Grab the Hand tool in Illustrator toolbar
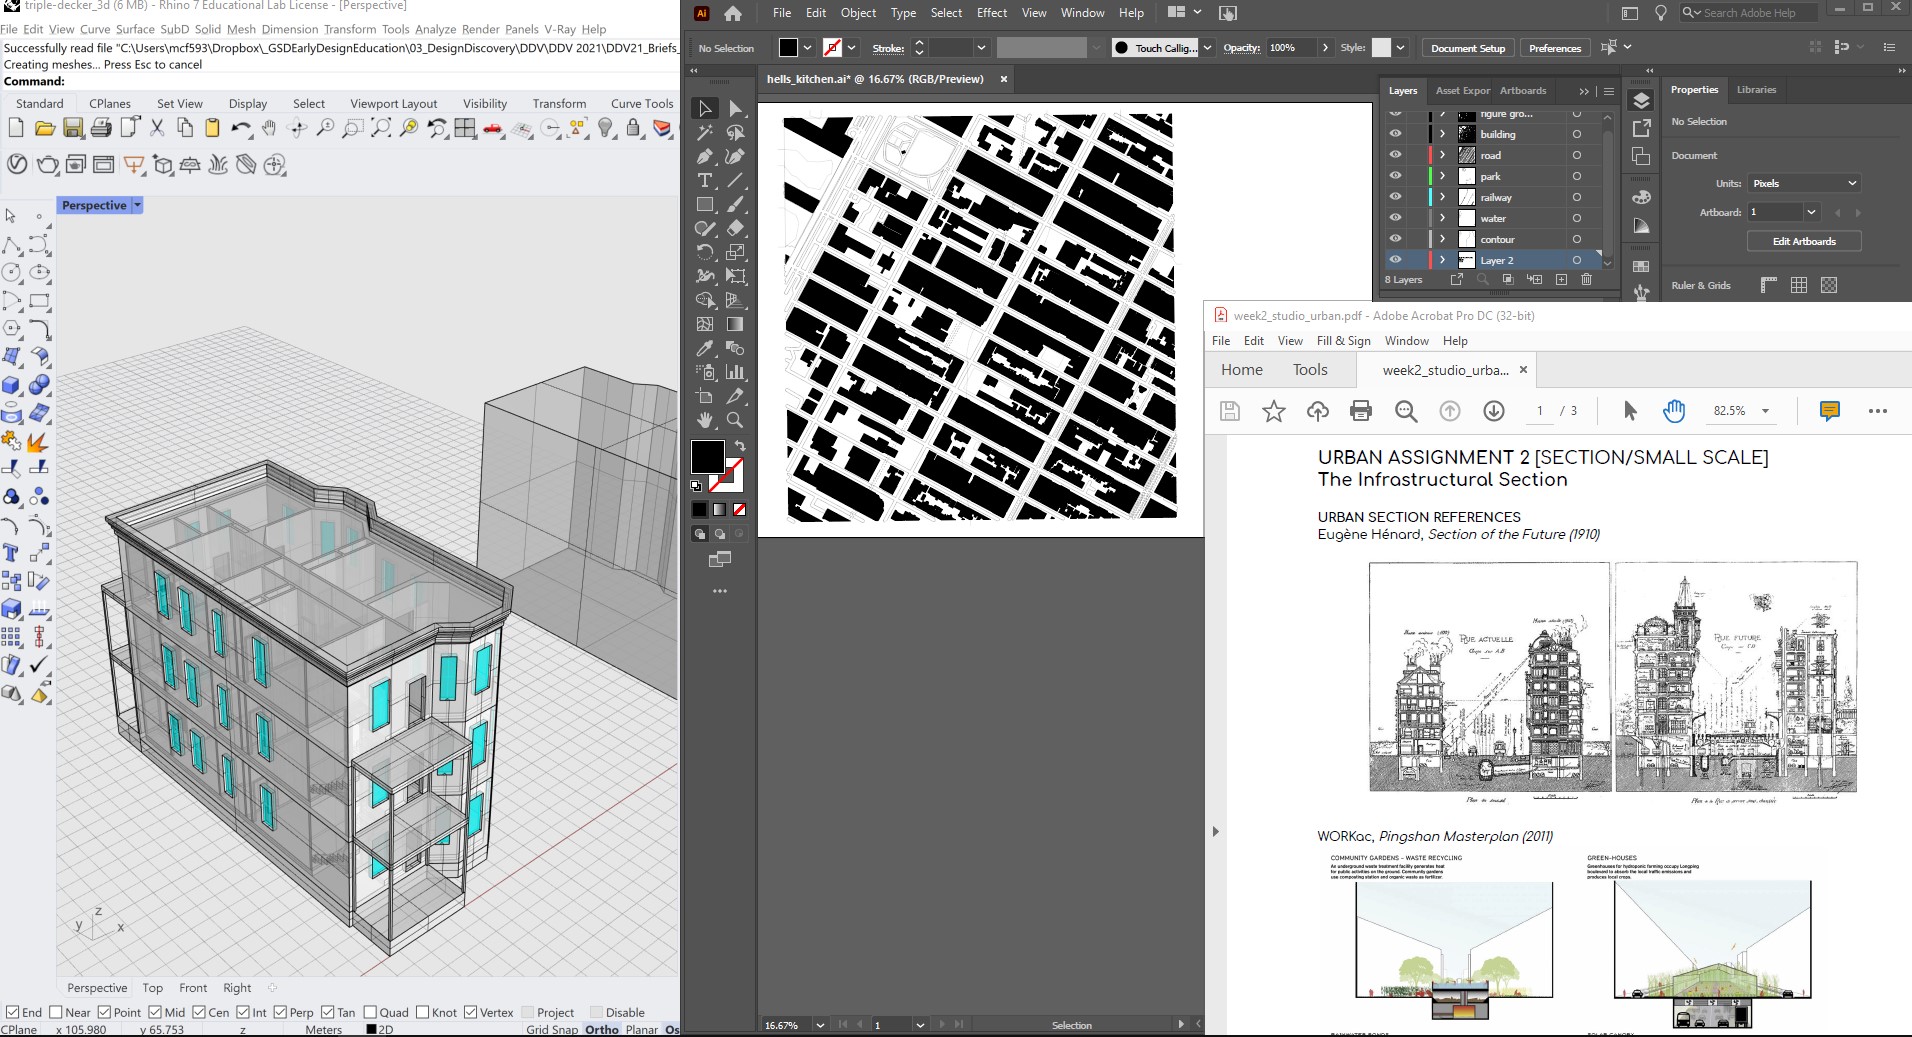Screen dimensions: 1912x1037 705,420
